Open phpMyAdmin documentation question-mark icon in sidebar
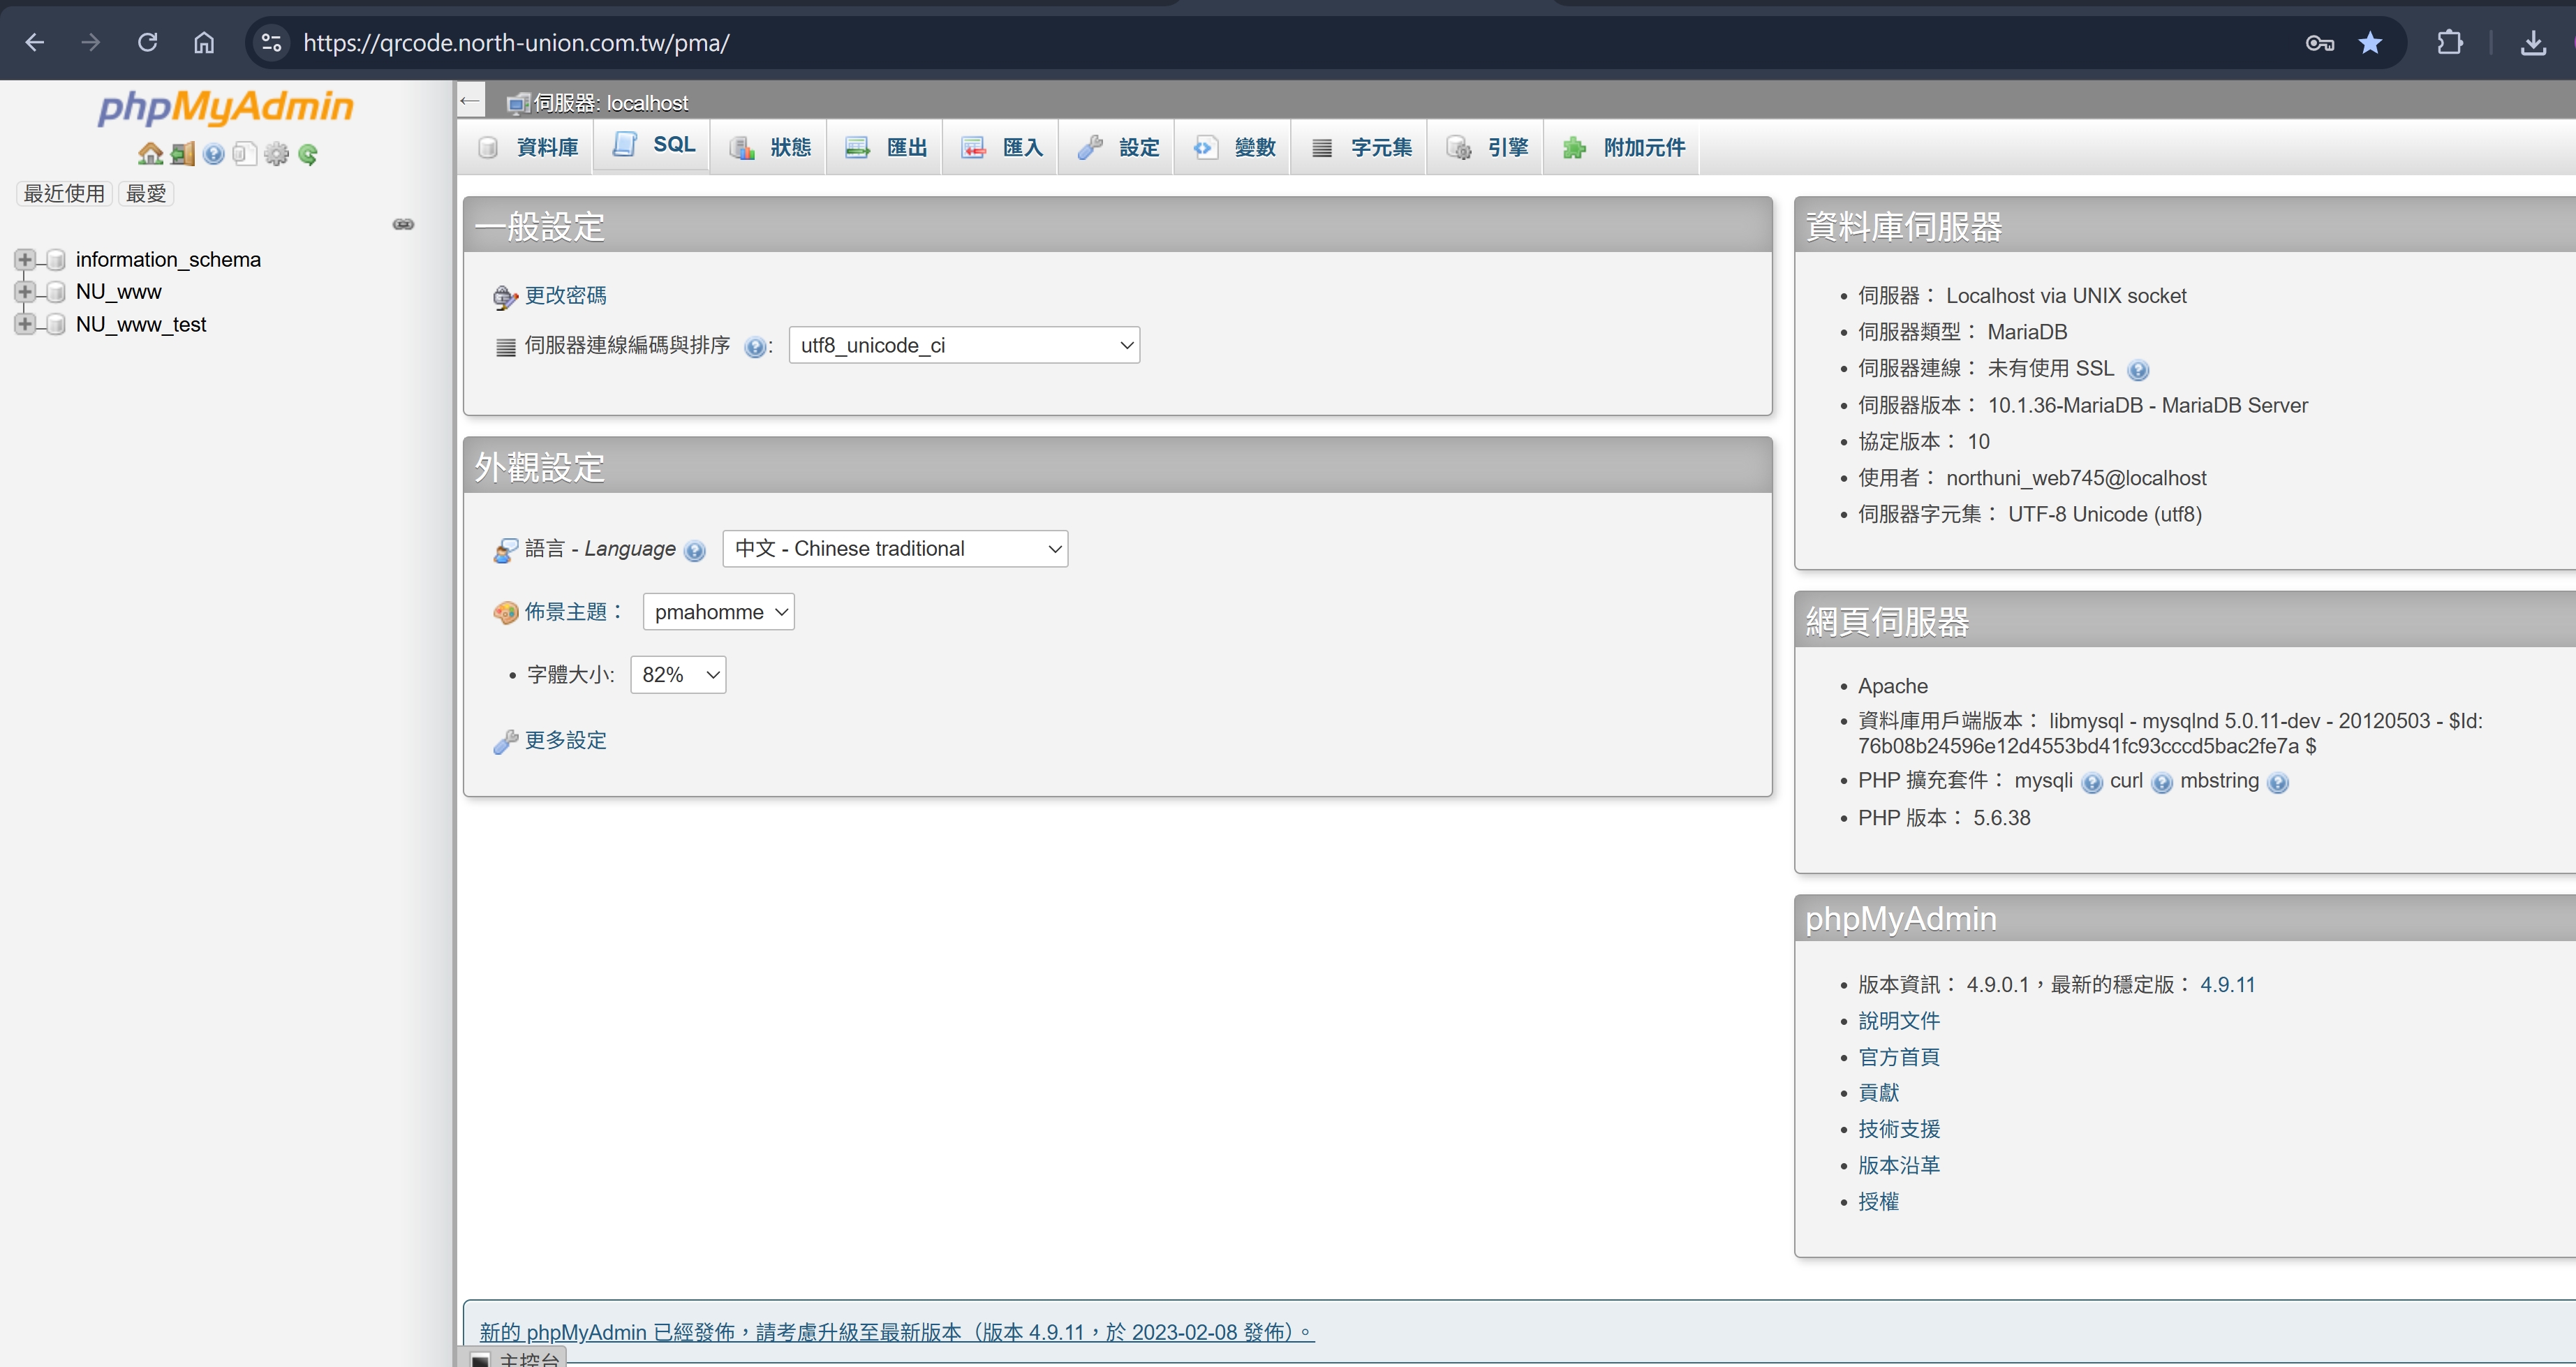 [x=213, y=154]
